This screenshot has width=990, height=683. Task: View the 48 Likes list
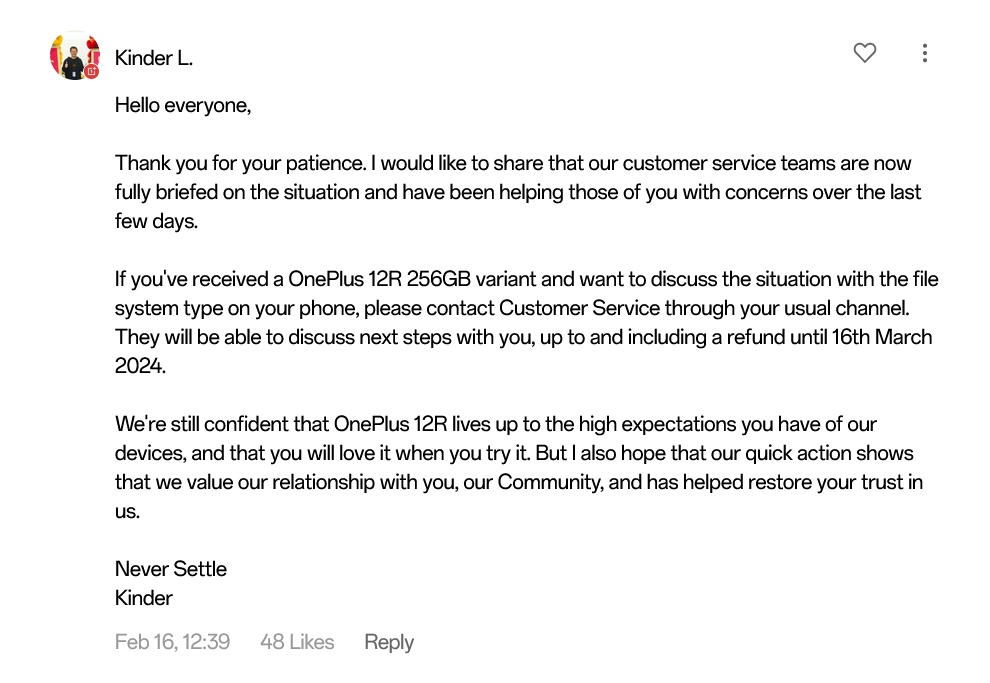pos(297,642)
